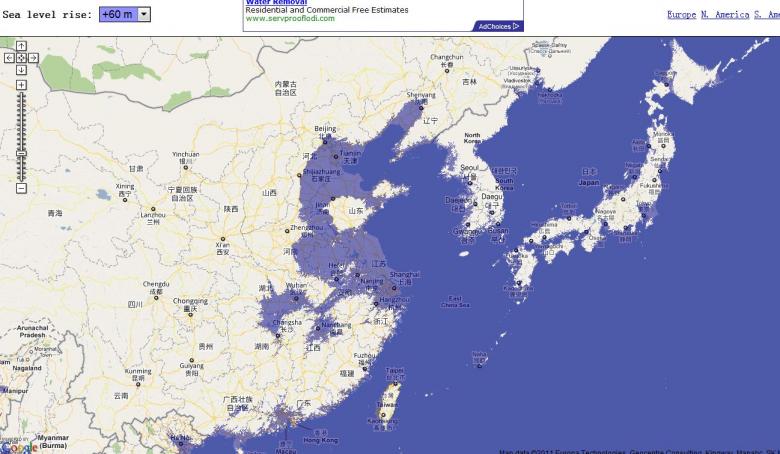Click the Taipei city label
Viewport: 780px width, 454px height.
point(394,370)
